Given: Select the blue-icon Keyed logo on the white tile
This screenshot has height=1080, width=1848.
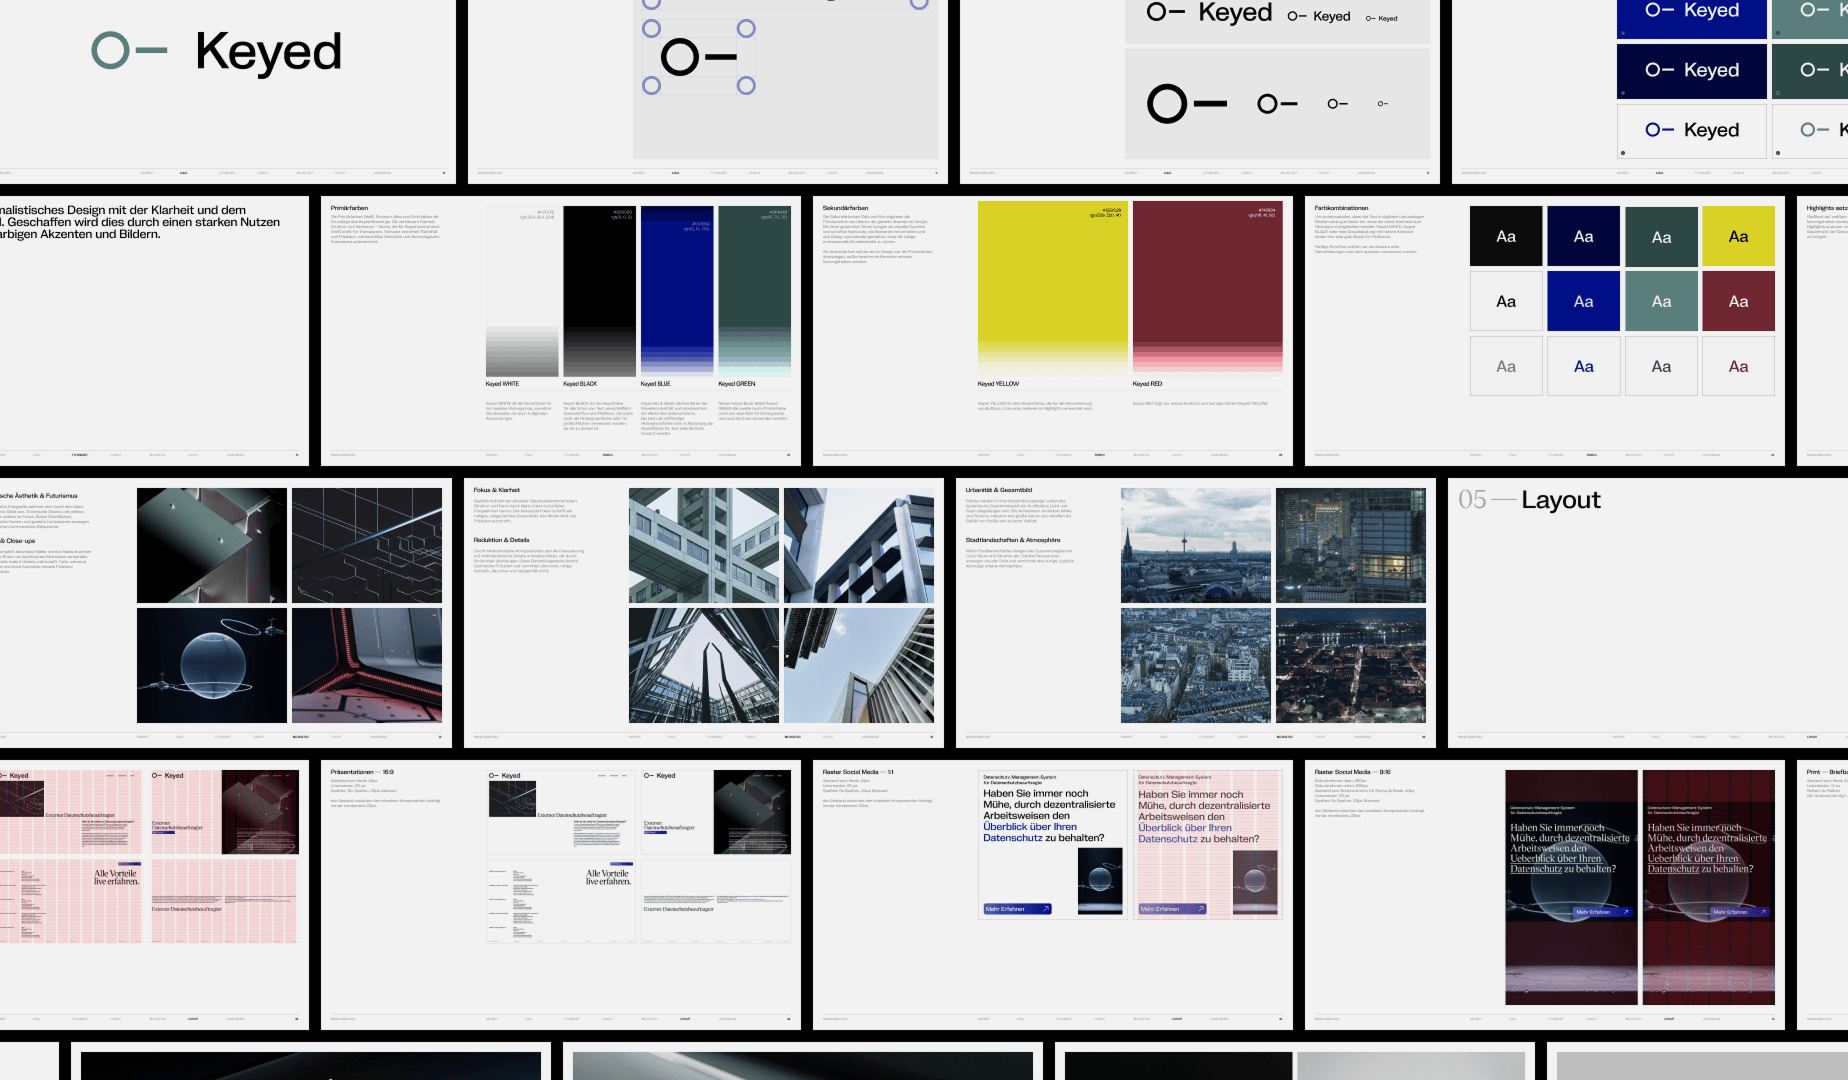Looking at the screenshot, I should pos(1692,130).
